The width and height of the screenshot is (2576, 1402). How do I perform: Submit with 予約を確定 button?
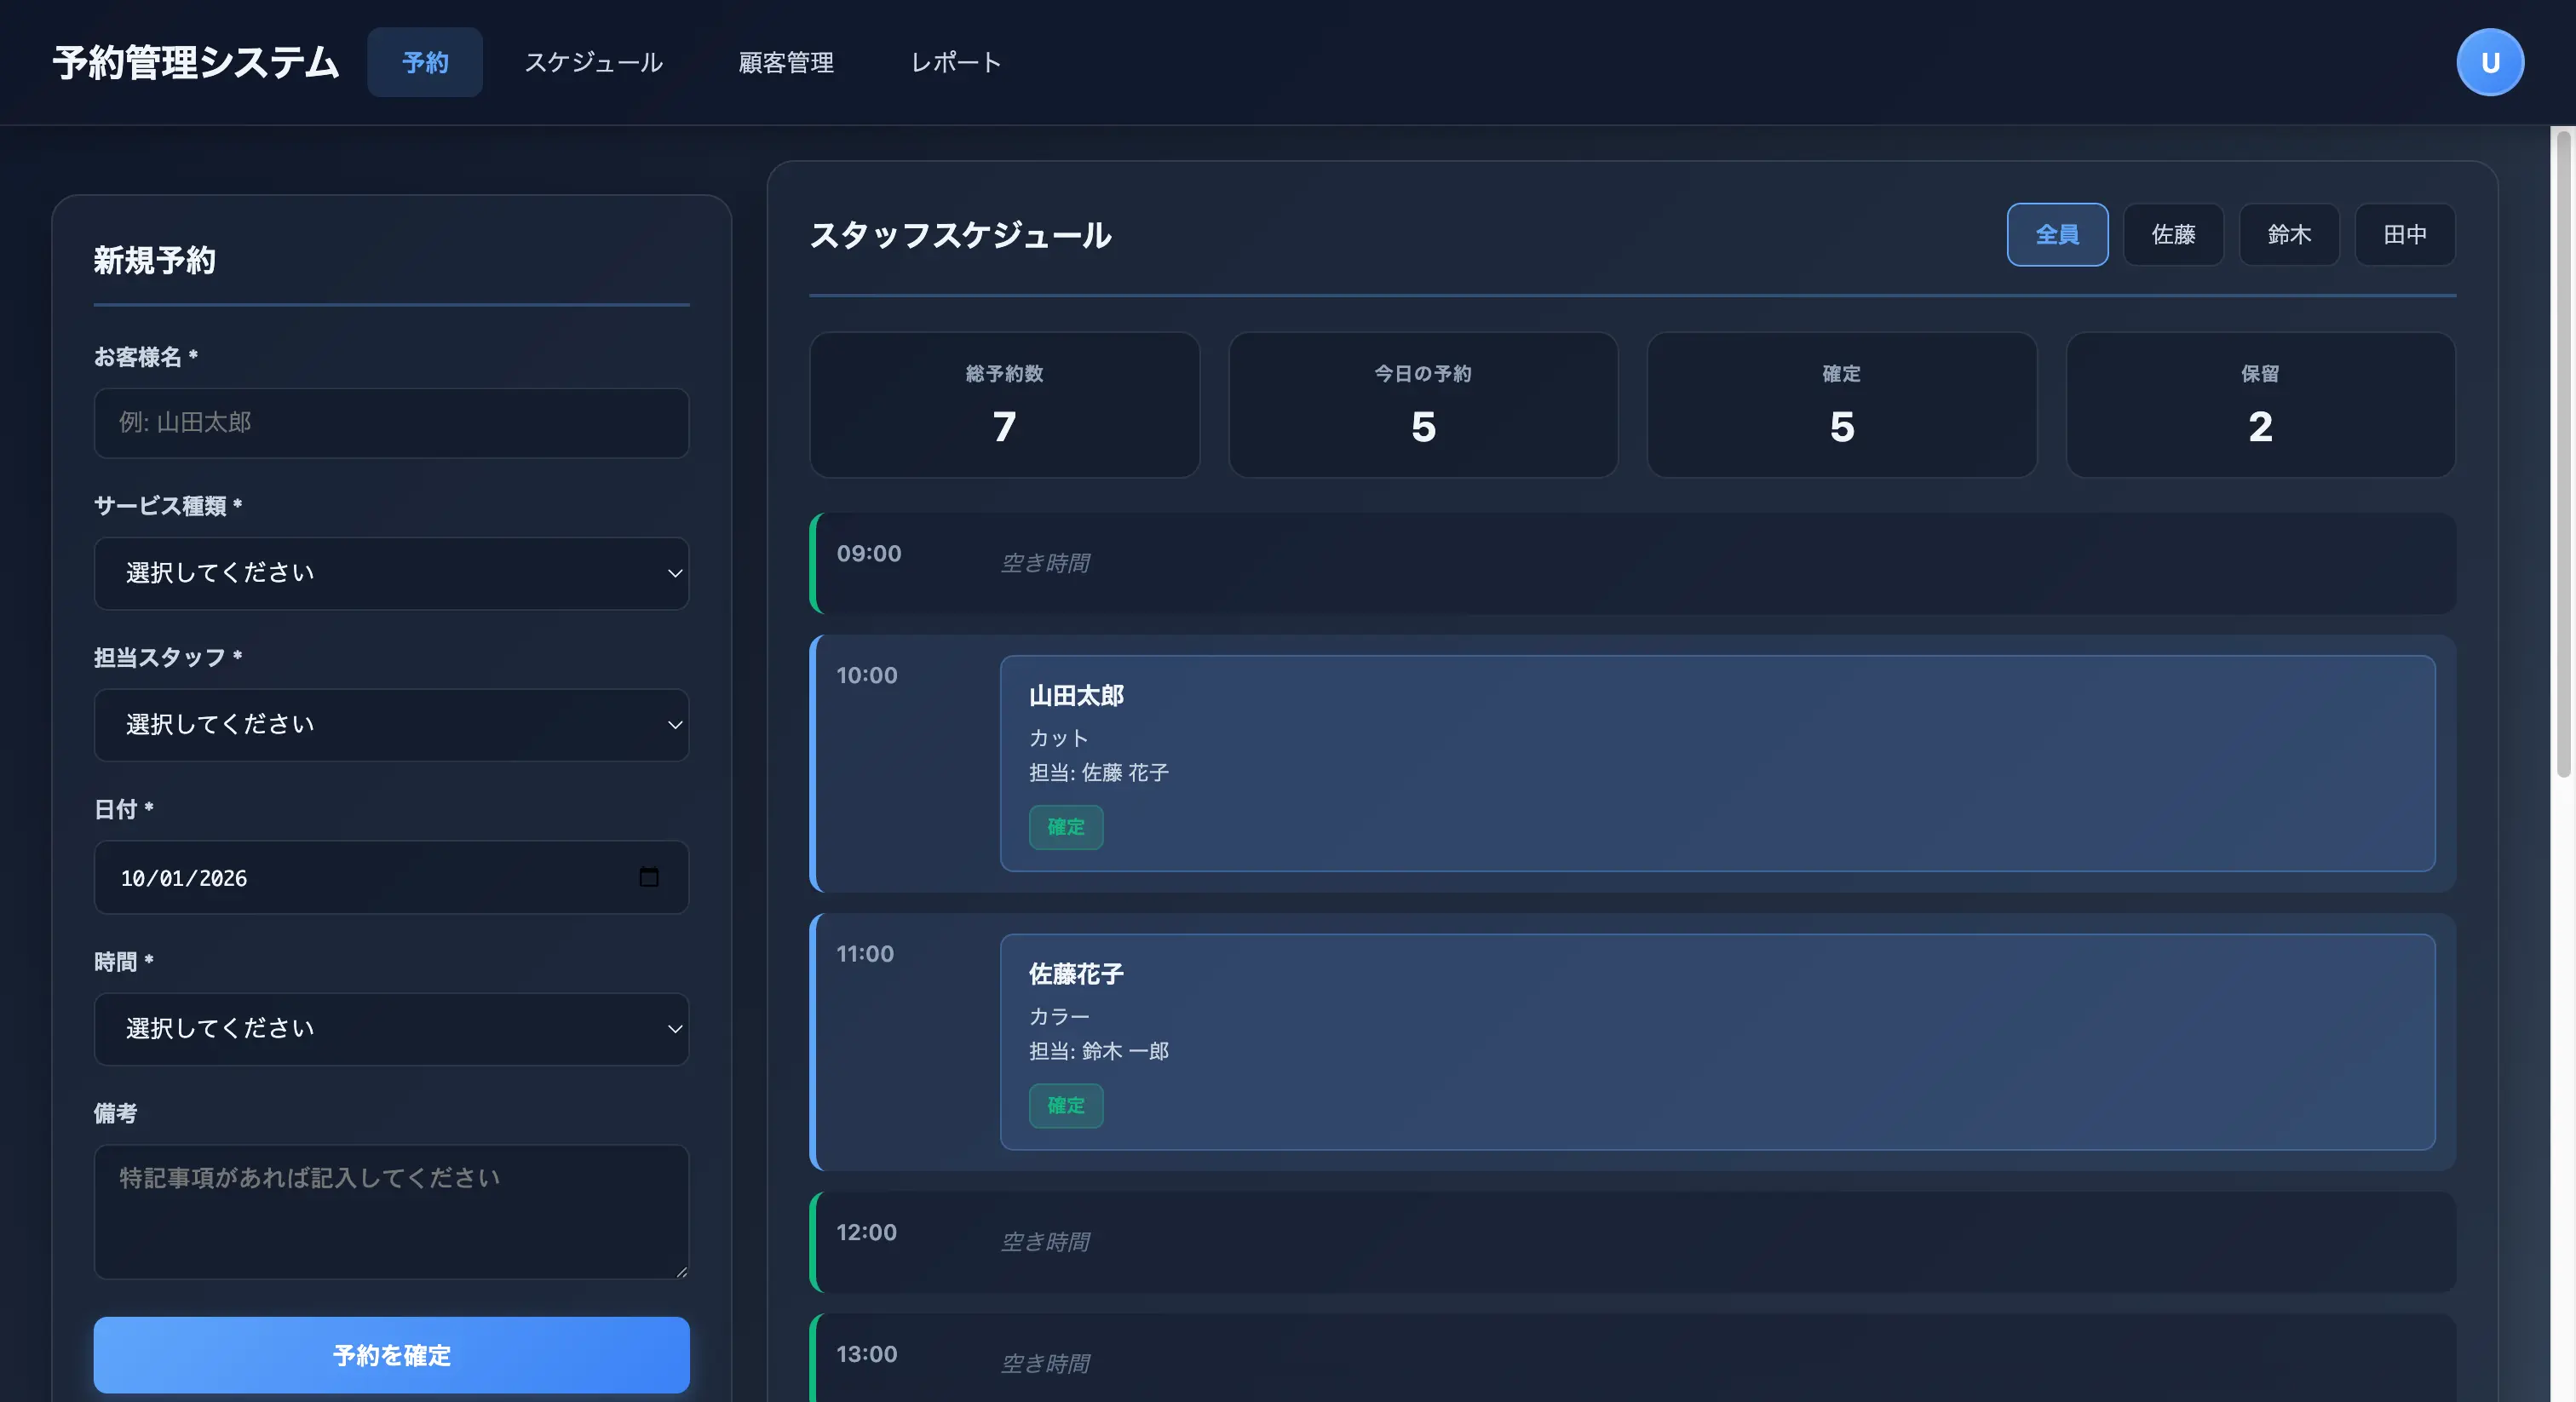391,1355
